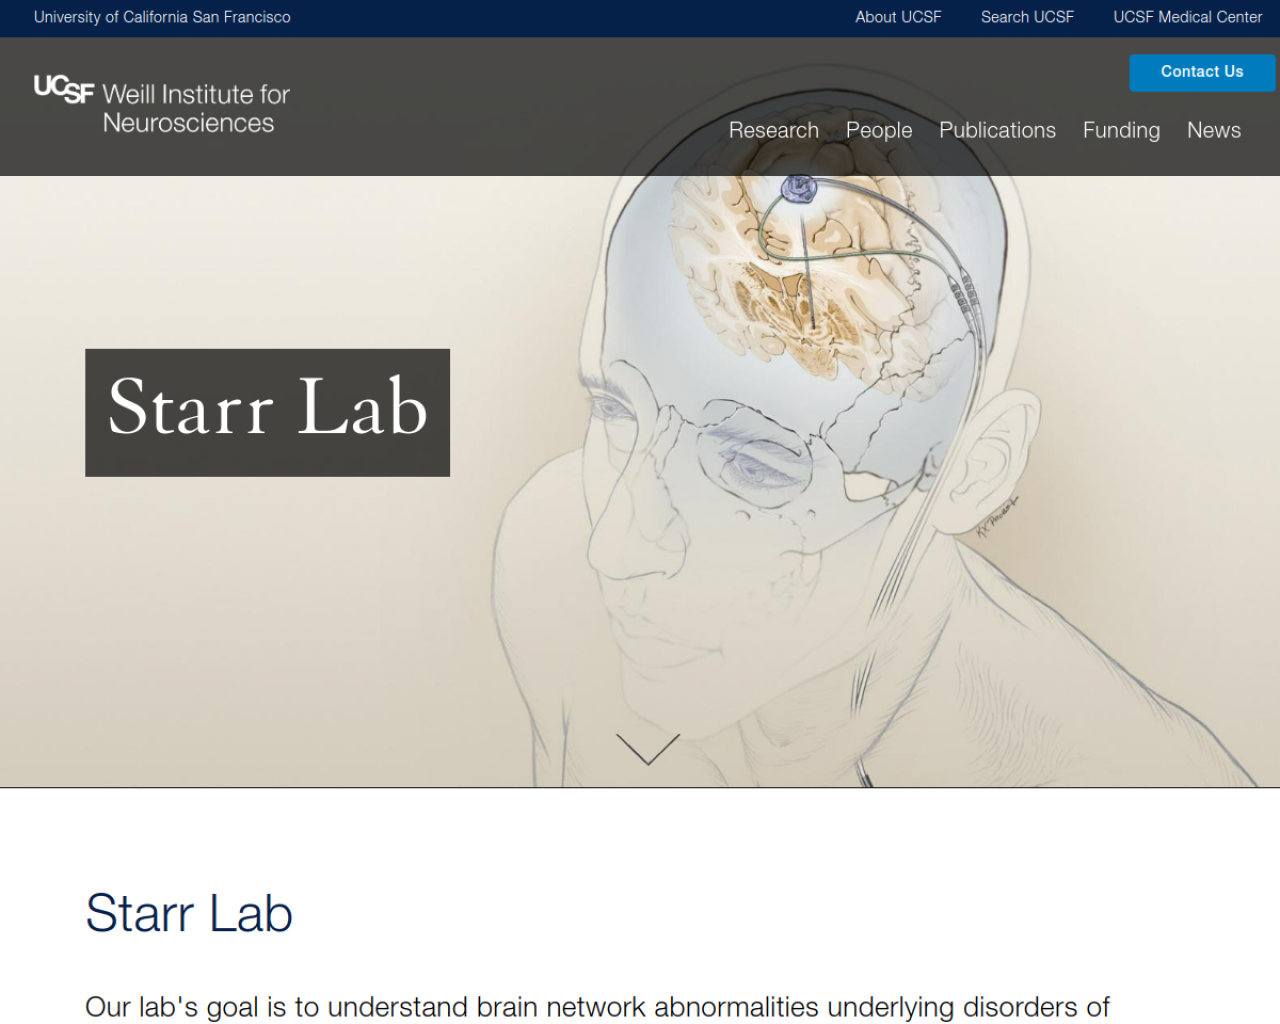
Task: Click the UCSF logo icon
Action: 64,89
